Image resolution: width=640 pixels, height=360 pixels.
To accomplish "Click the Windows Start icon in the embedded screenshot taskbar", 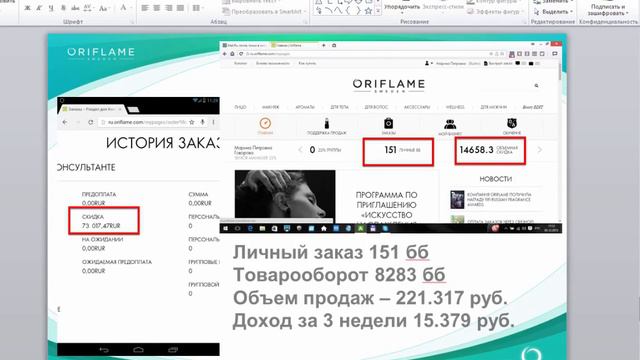I will (x=225, y=229).
